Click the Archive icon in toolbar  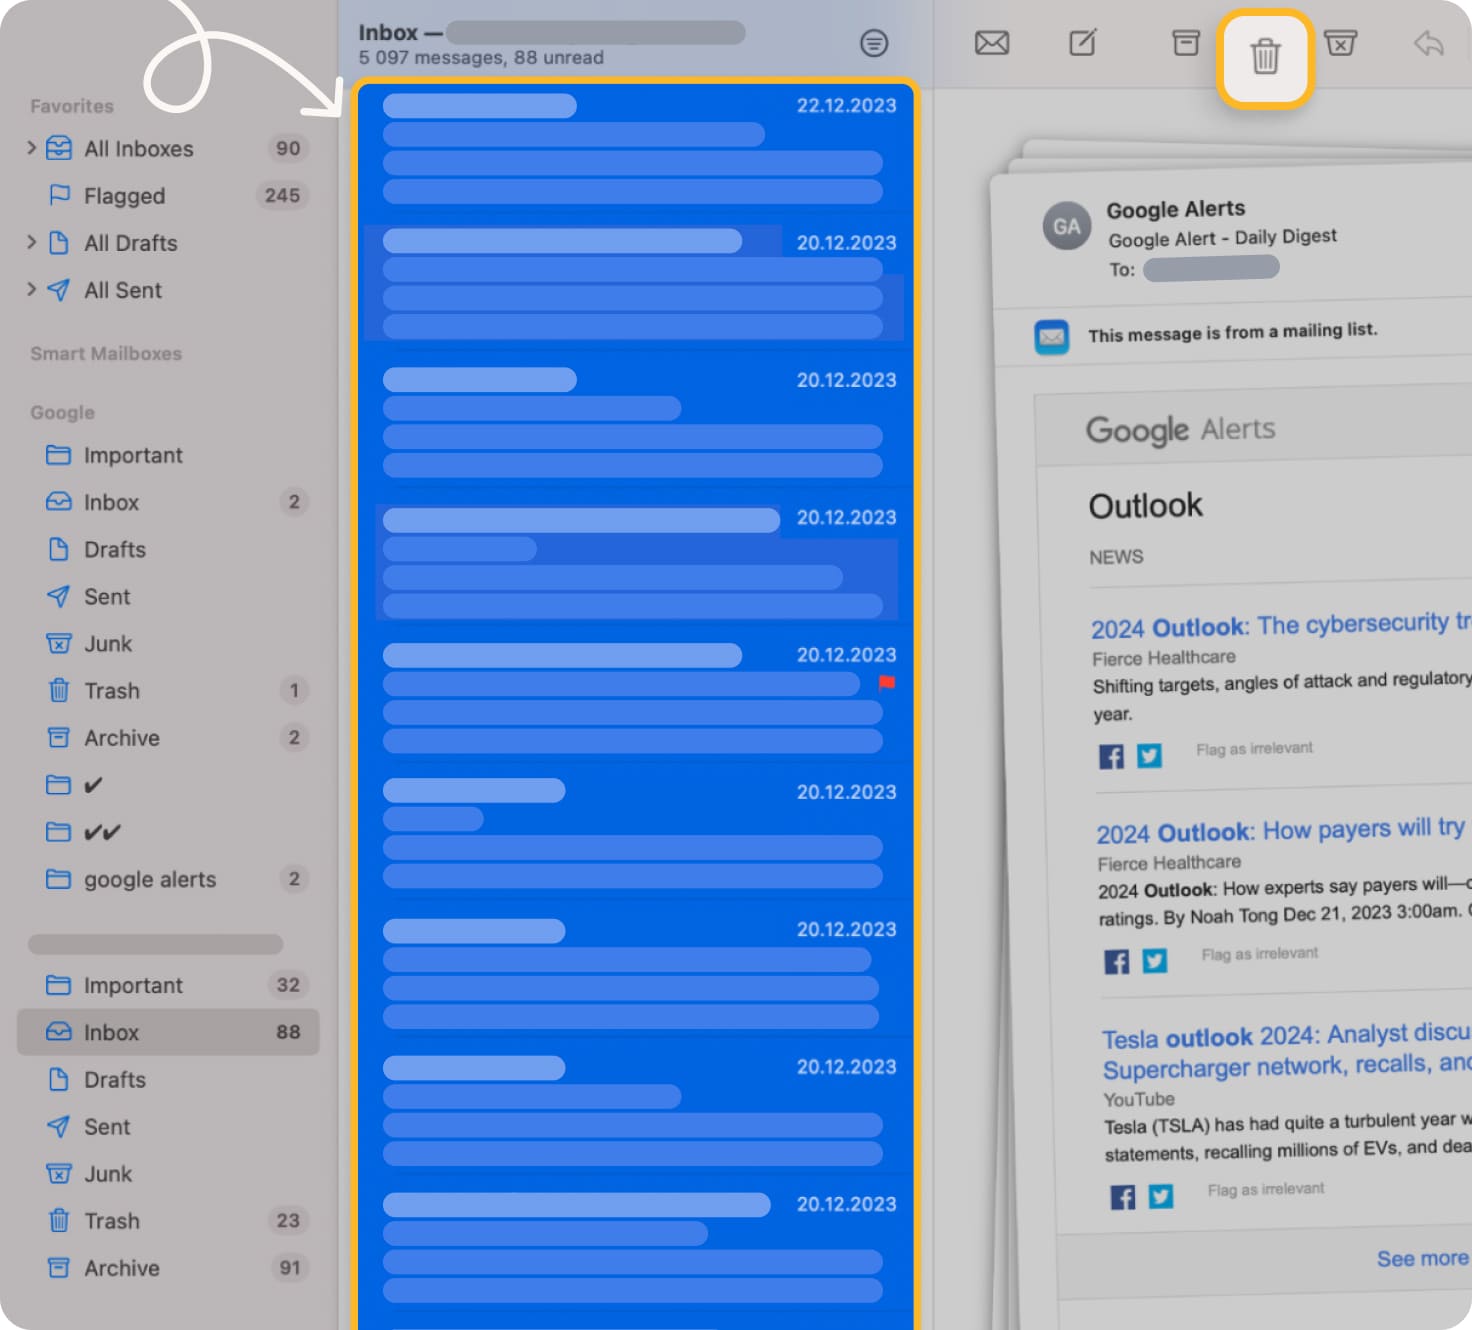click(x=1185, y=43)
